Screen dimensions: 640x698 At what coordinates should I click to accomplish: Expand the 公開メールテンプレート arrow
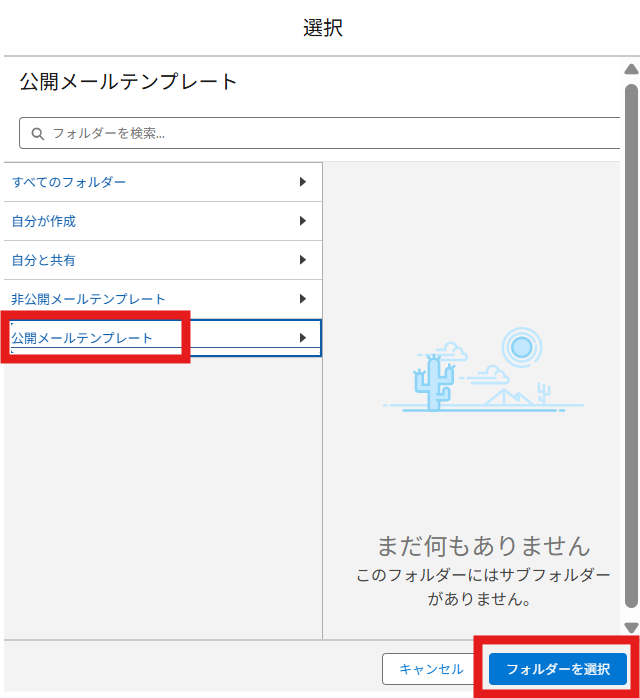click(302, 338)
